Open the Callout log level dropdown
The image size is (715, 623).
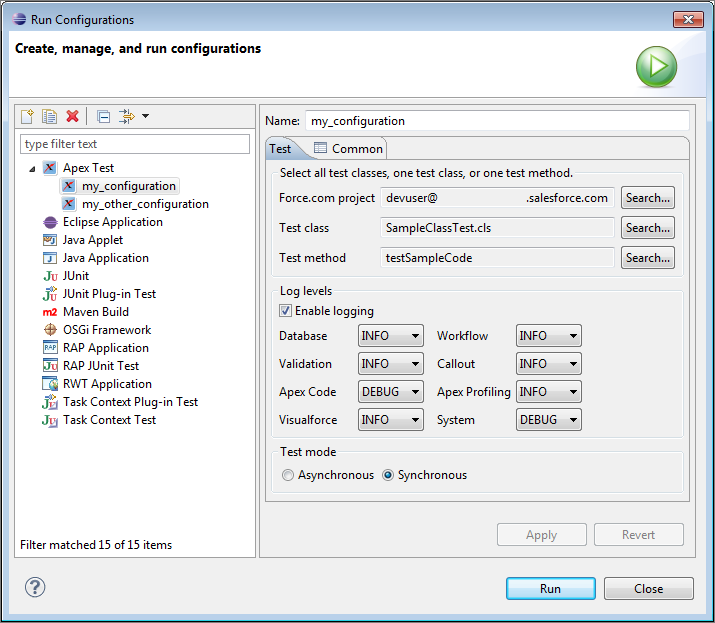[549, 364]
